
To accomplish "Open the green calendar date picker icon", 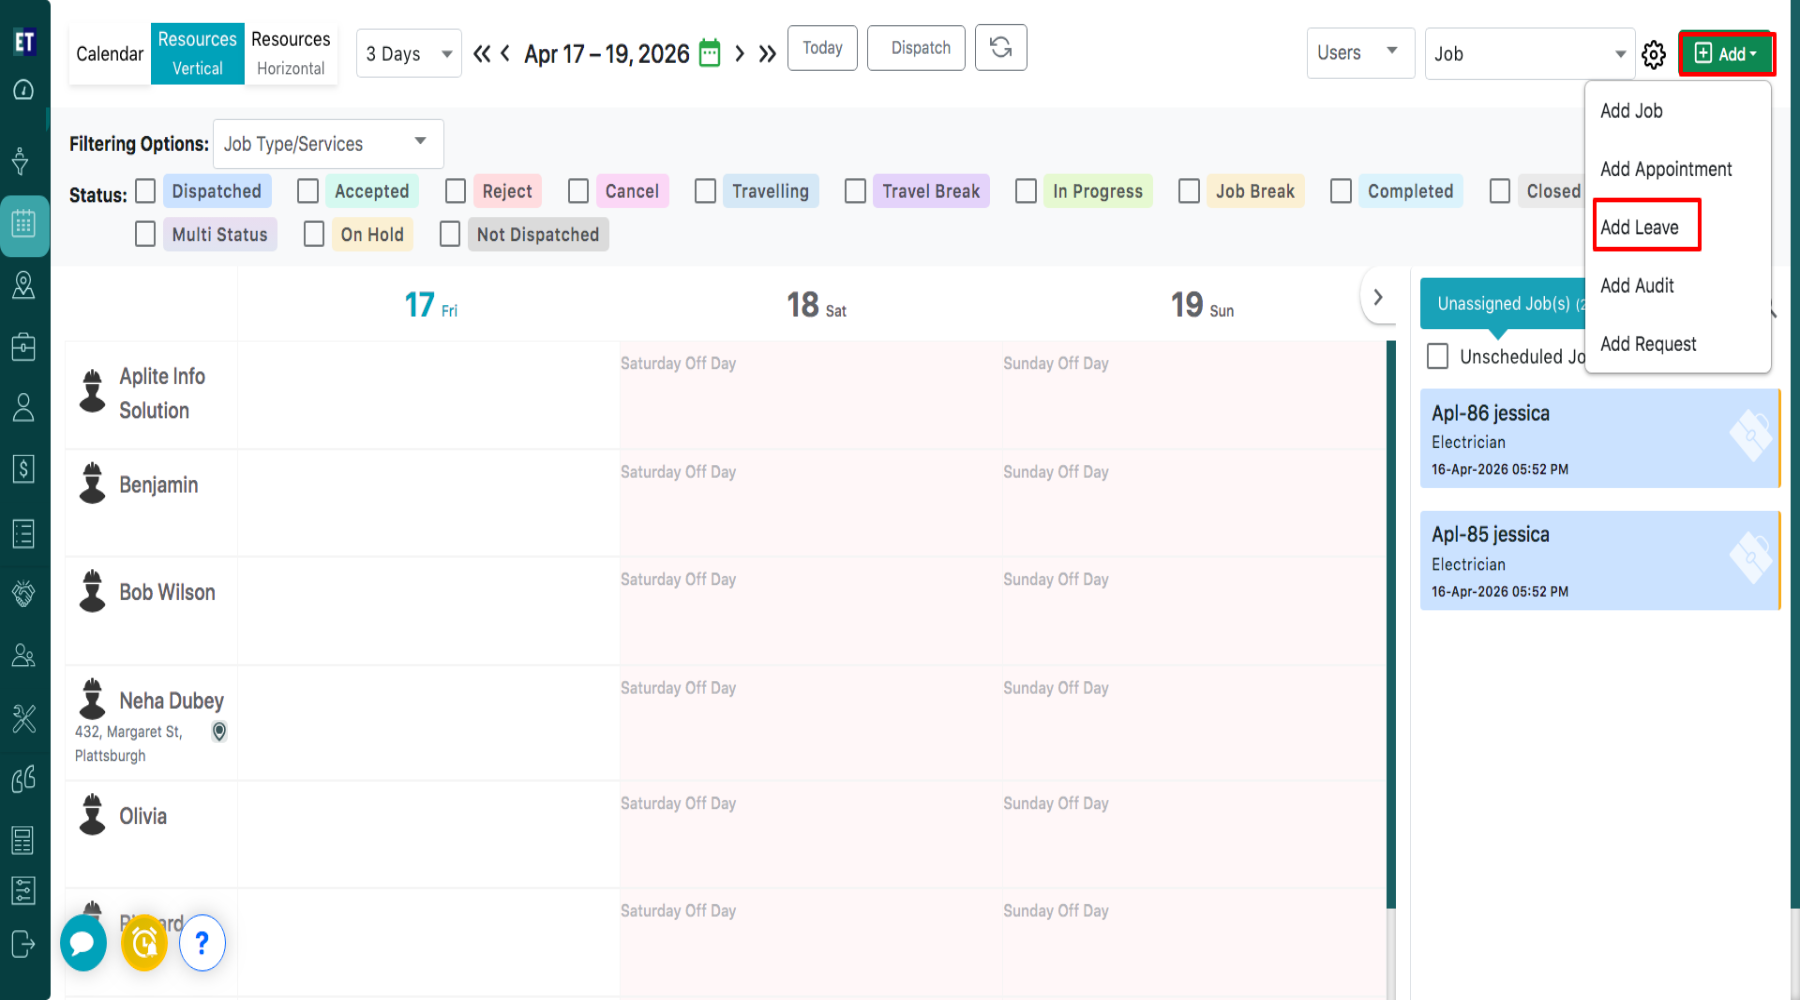I will 709,53.
